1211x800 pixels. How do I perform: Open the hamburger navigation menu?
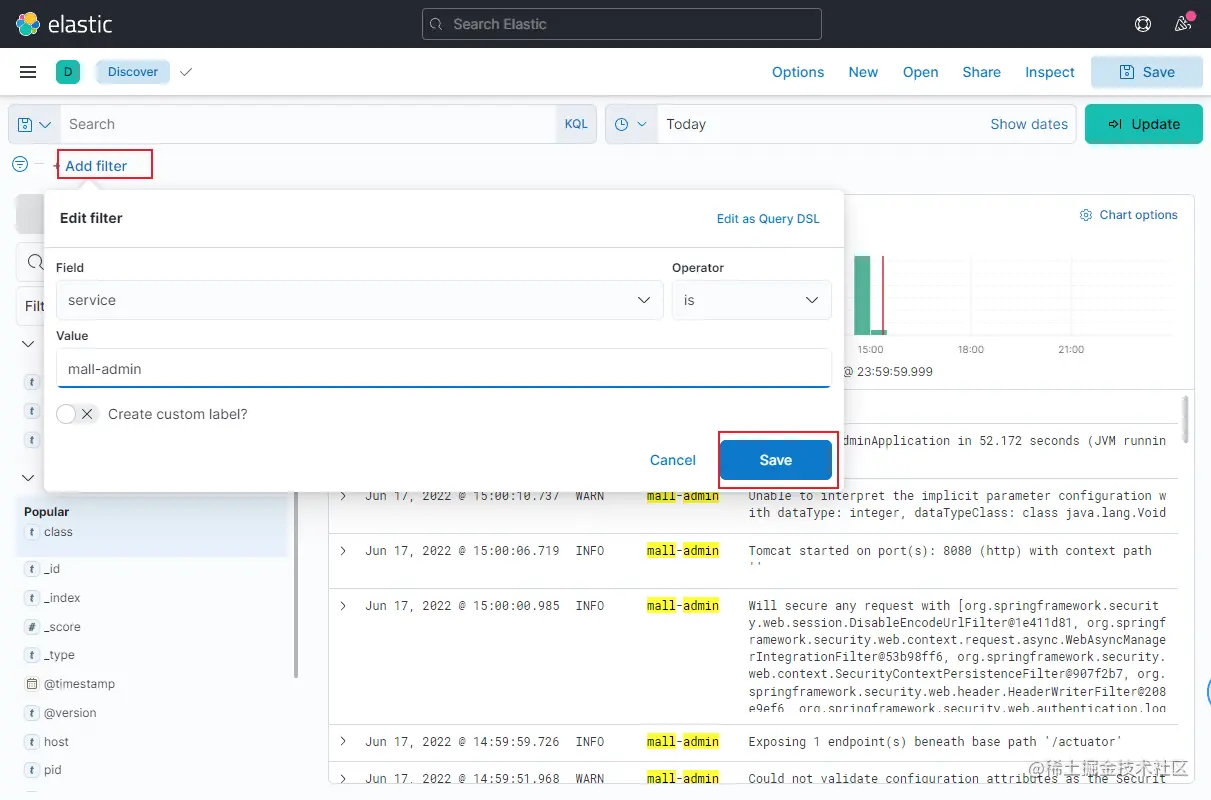pyautogui.click(x=28, y=72)
